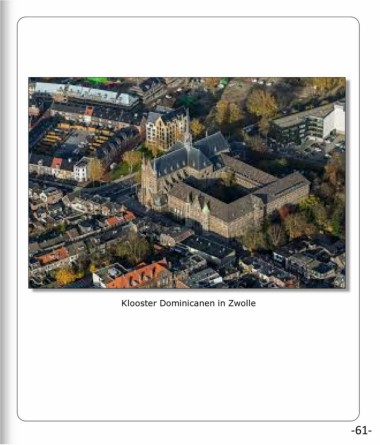Screen dimensions: 380x445
Task: Click the white modern building in photo
Action: click(334, 121)
